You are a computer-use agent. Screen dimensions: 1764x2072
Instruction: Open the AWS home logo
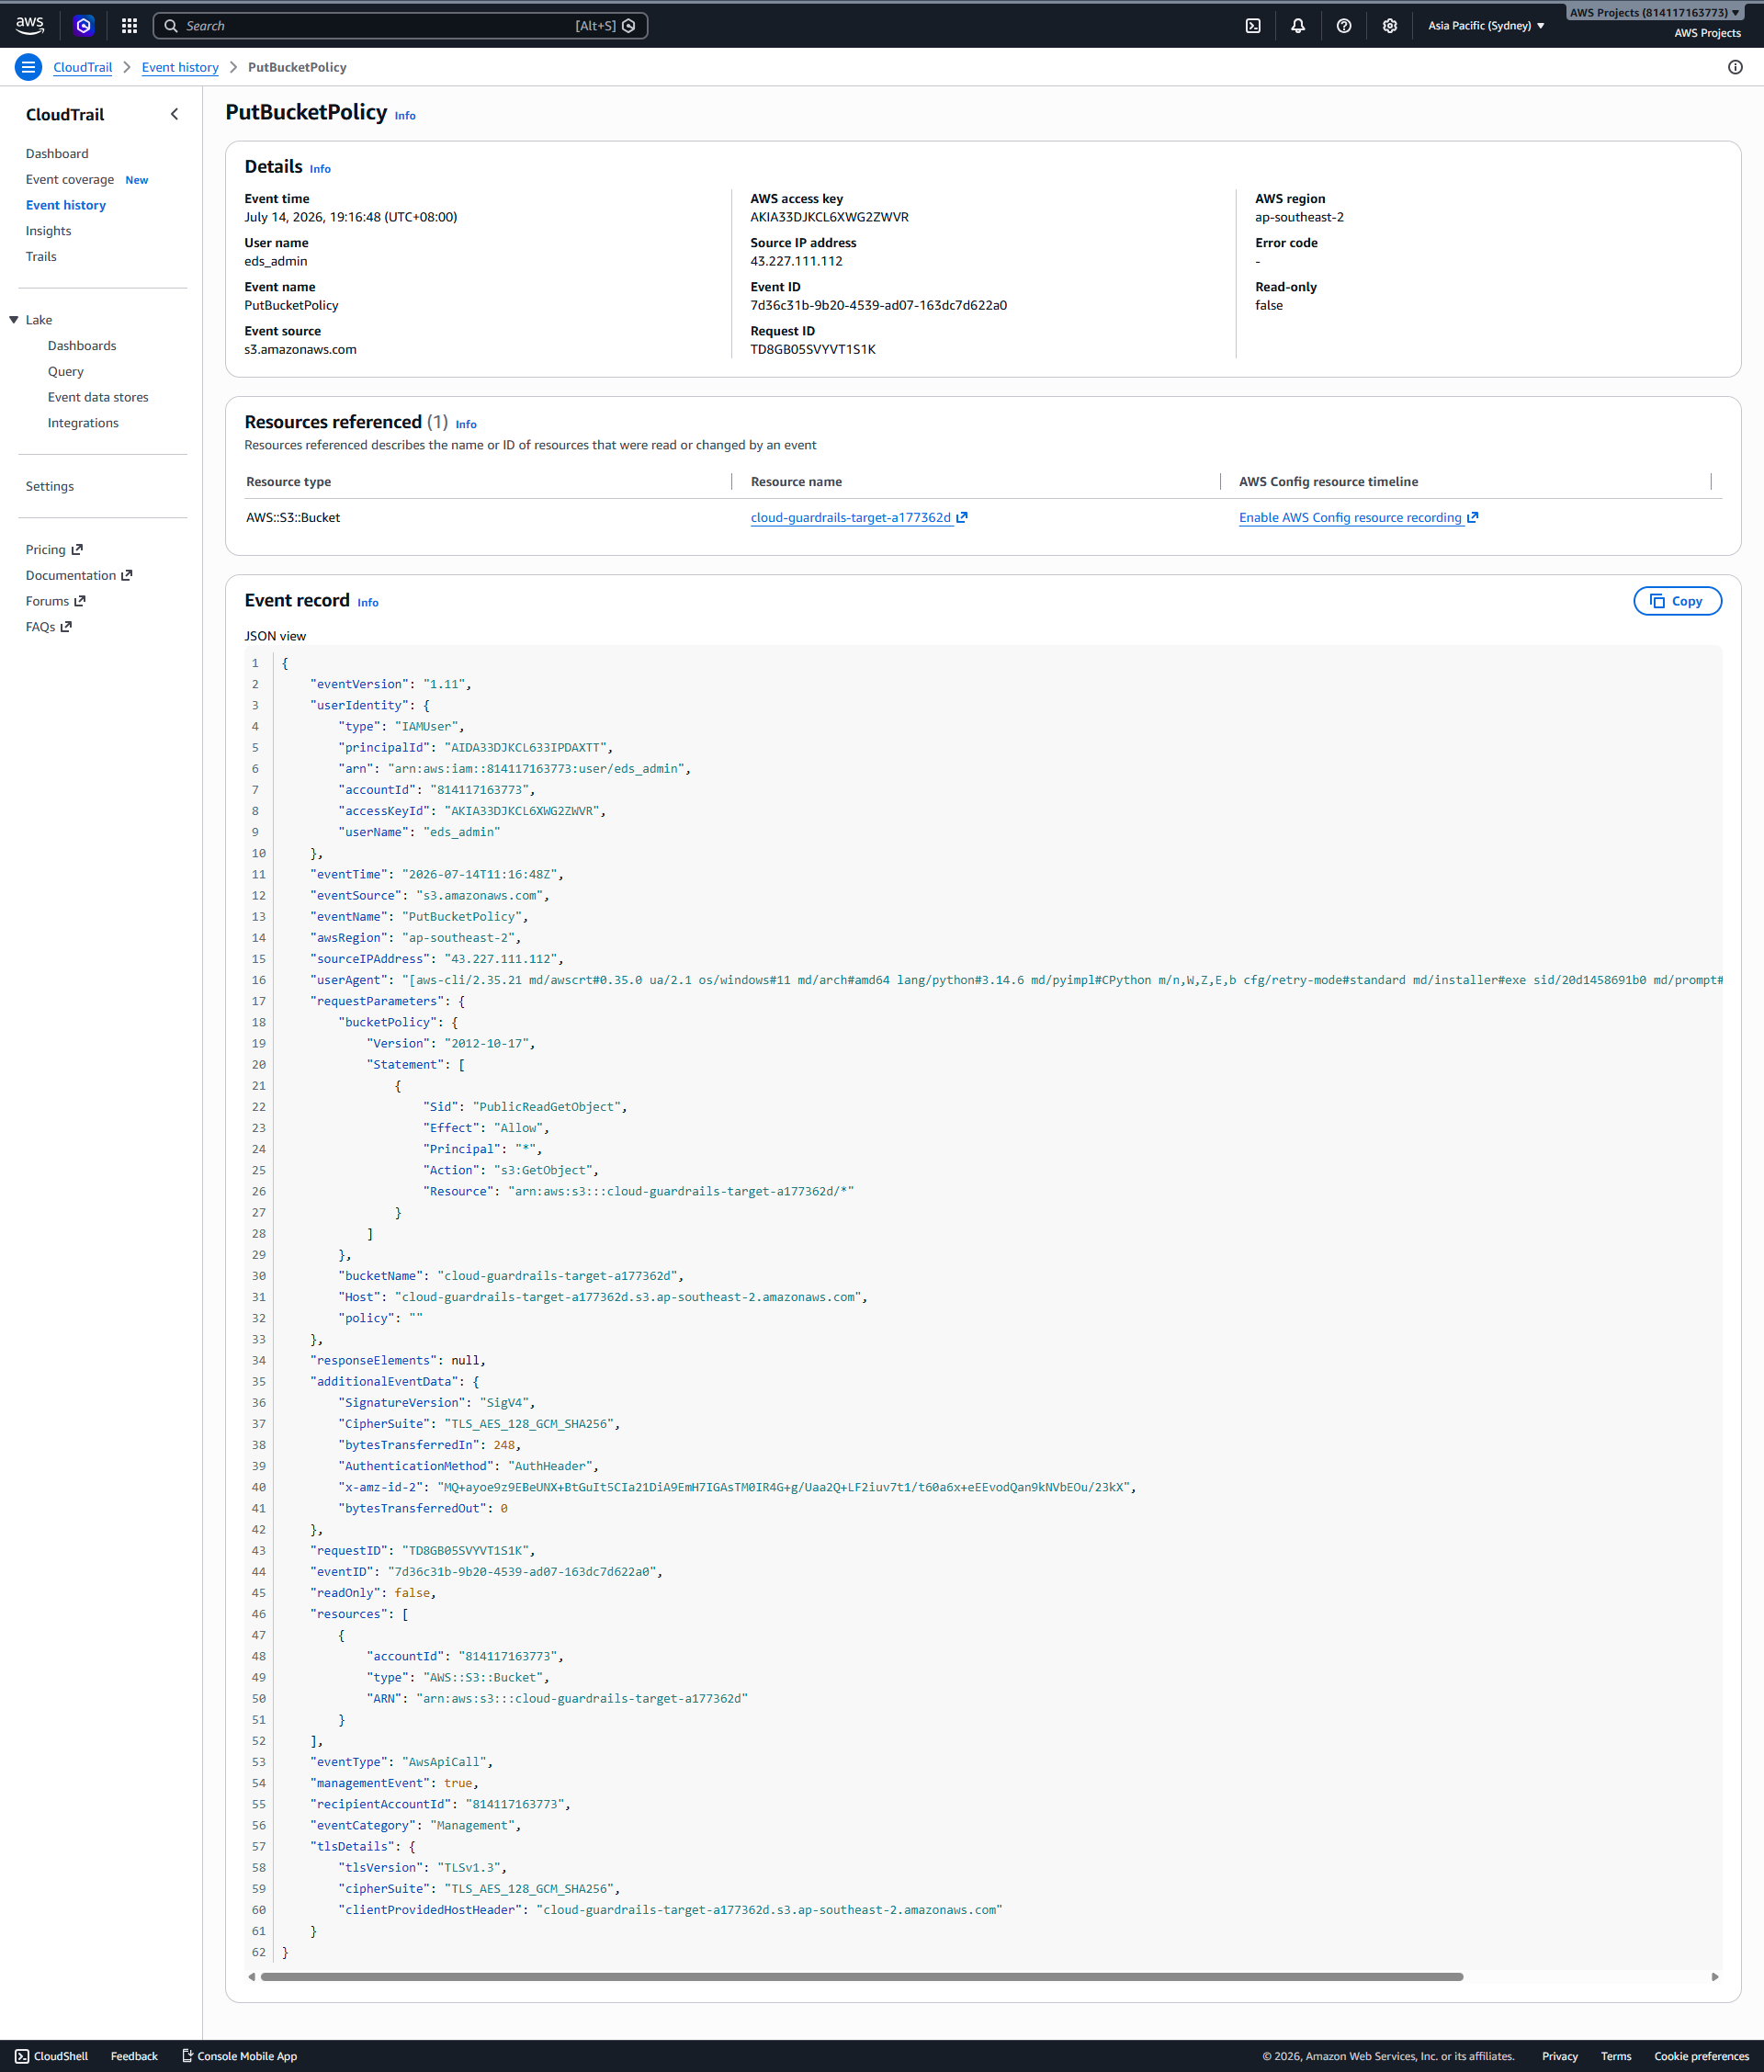[30, 25]
